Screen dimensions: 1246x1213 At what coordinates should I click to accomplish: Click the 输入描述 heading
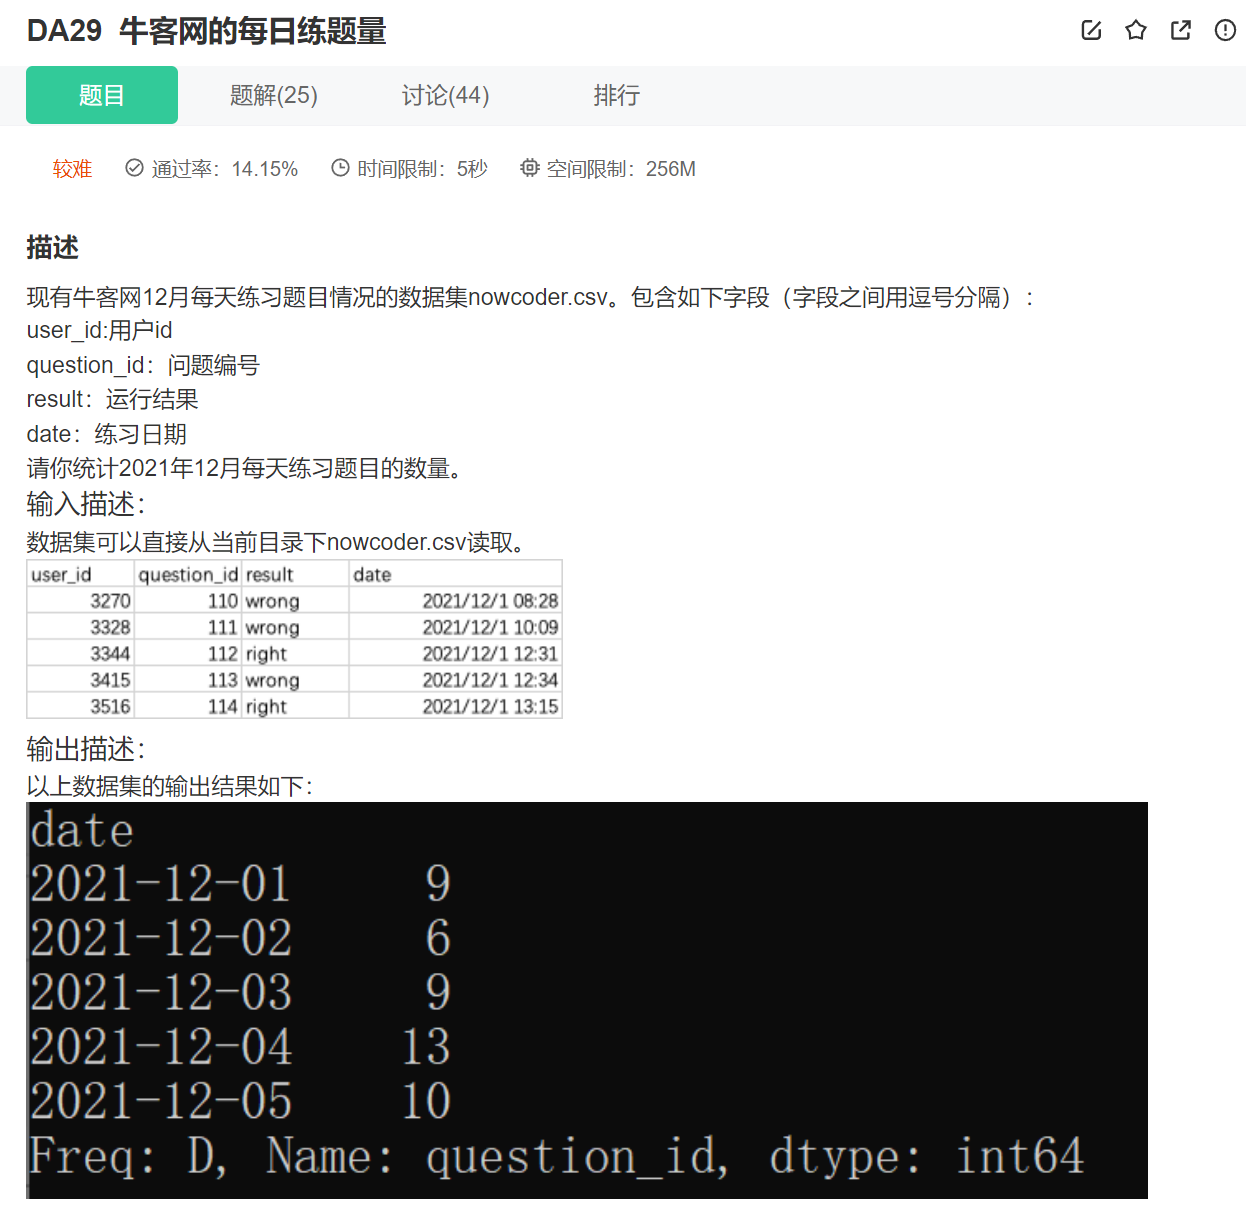click(86, 504)
